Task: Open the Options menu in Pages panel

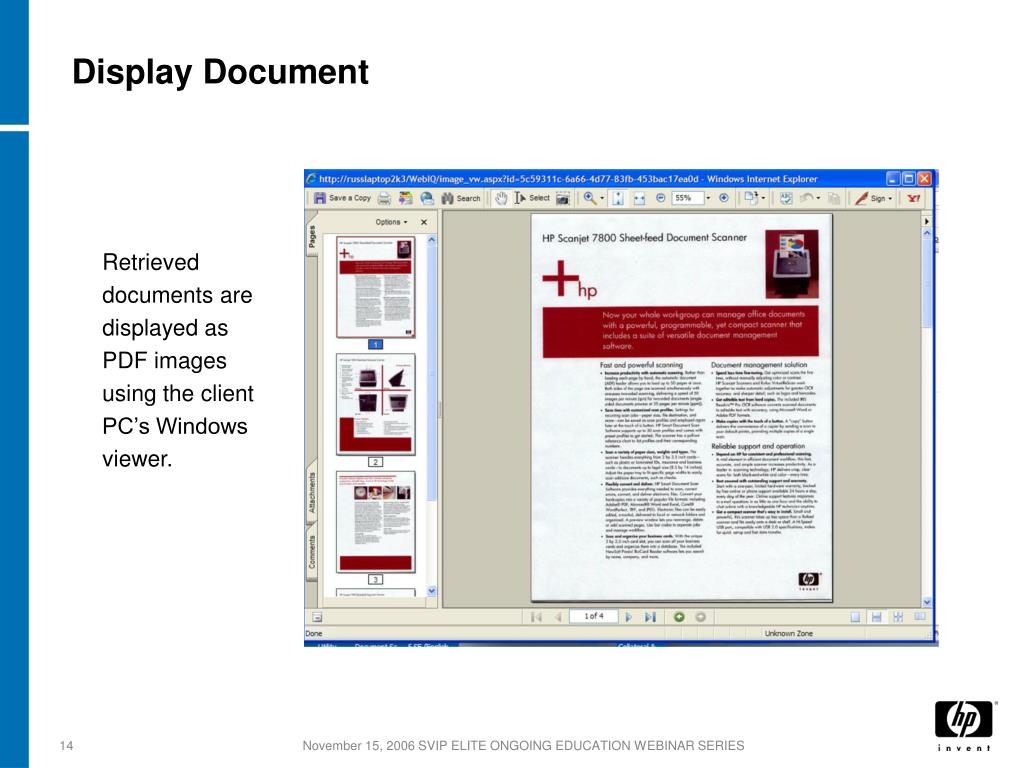Action: click(391, 222)
